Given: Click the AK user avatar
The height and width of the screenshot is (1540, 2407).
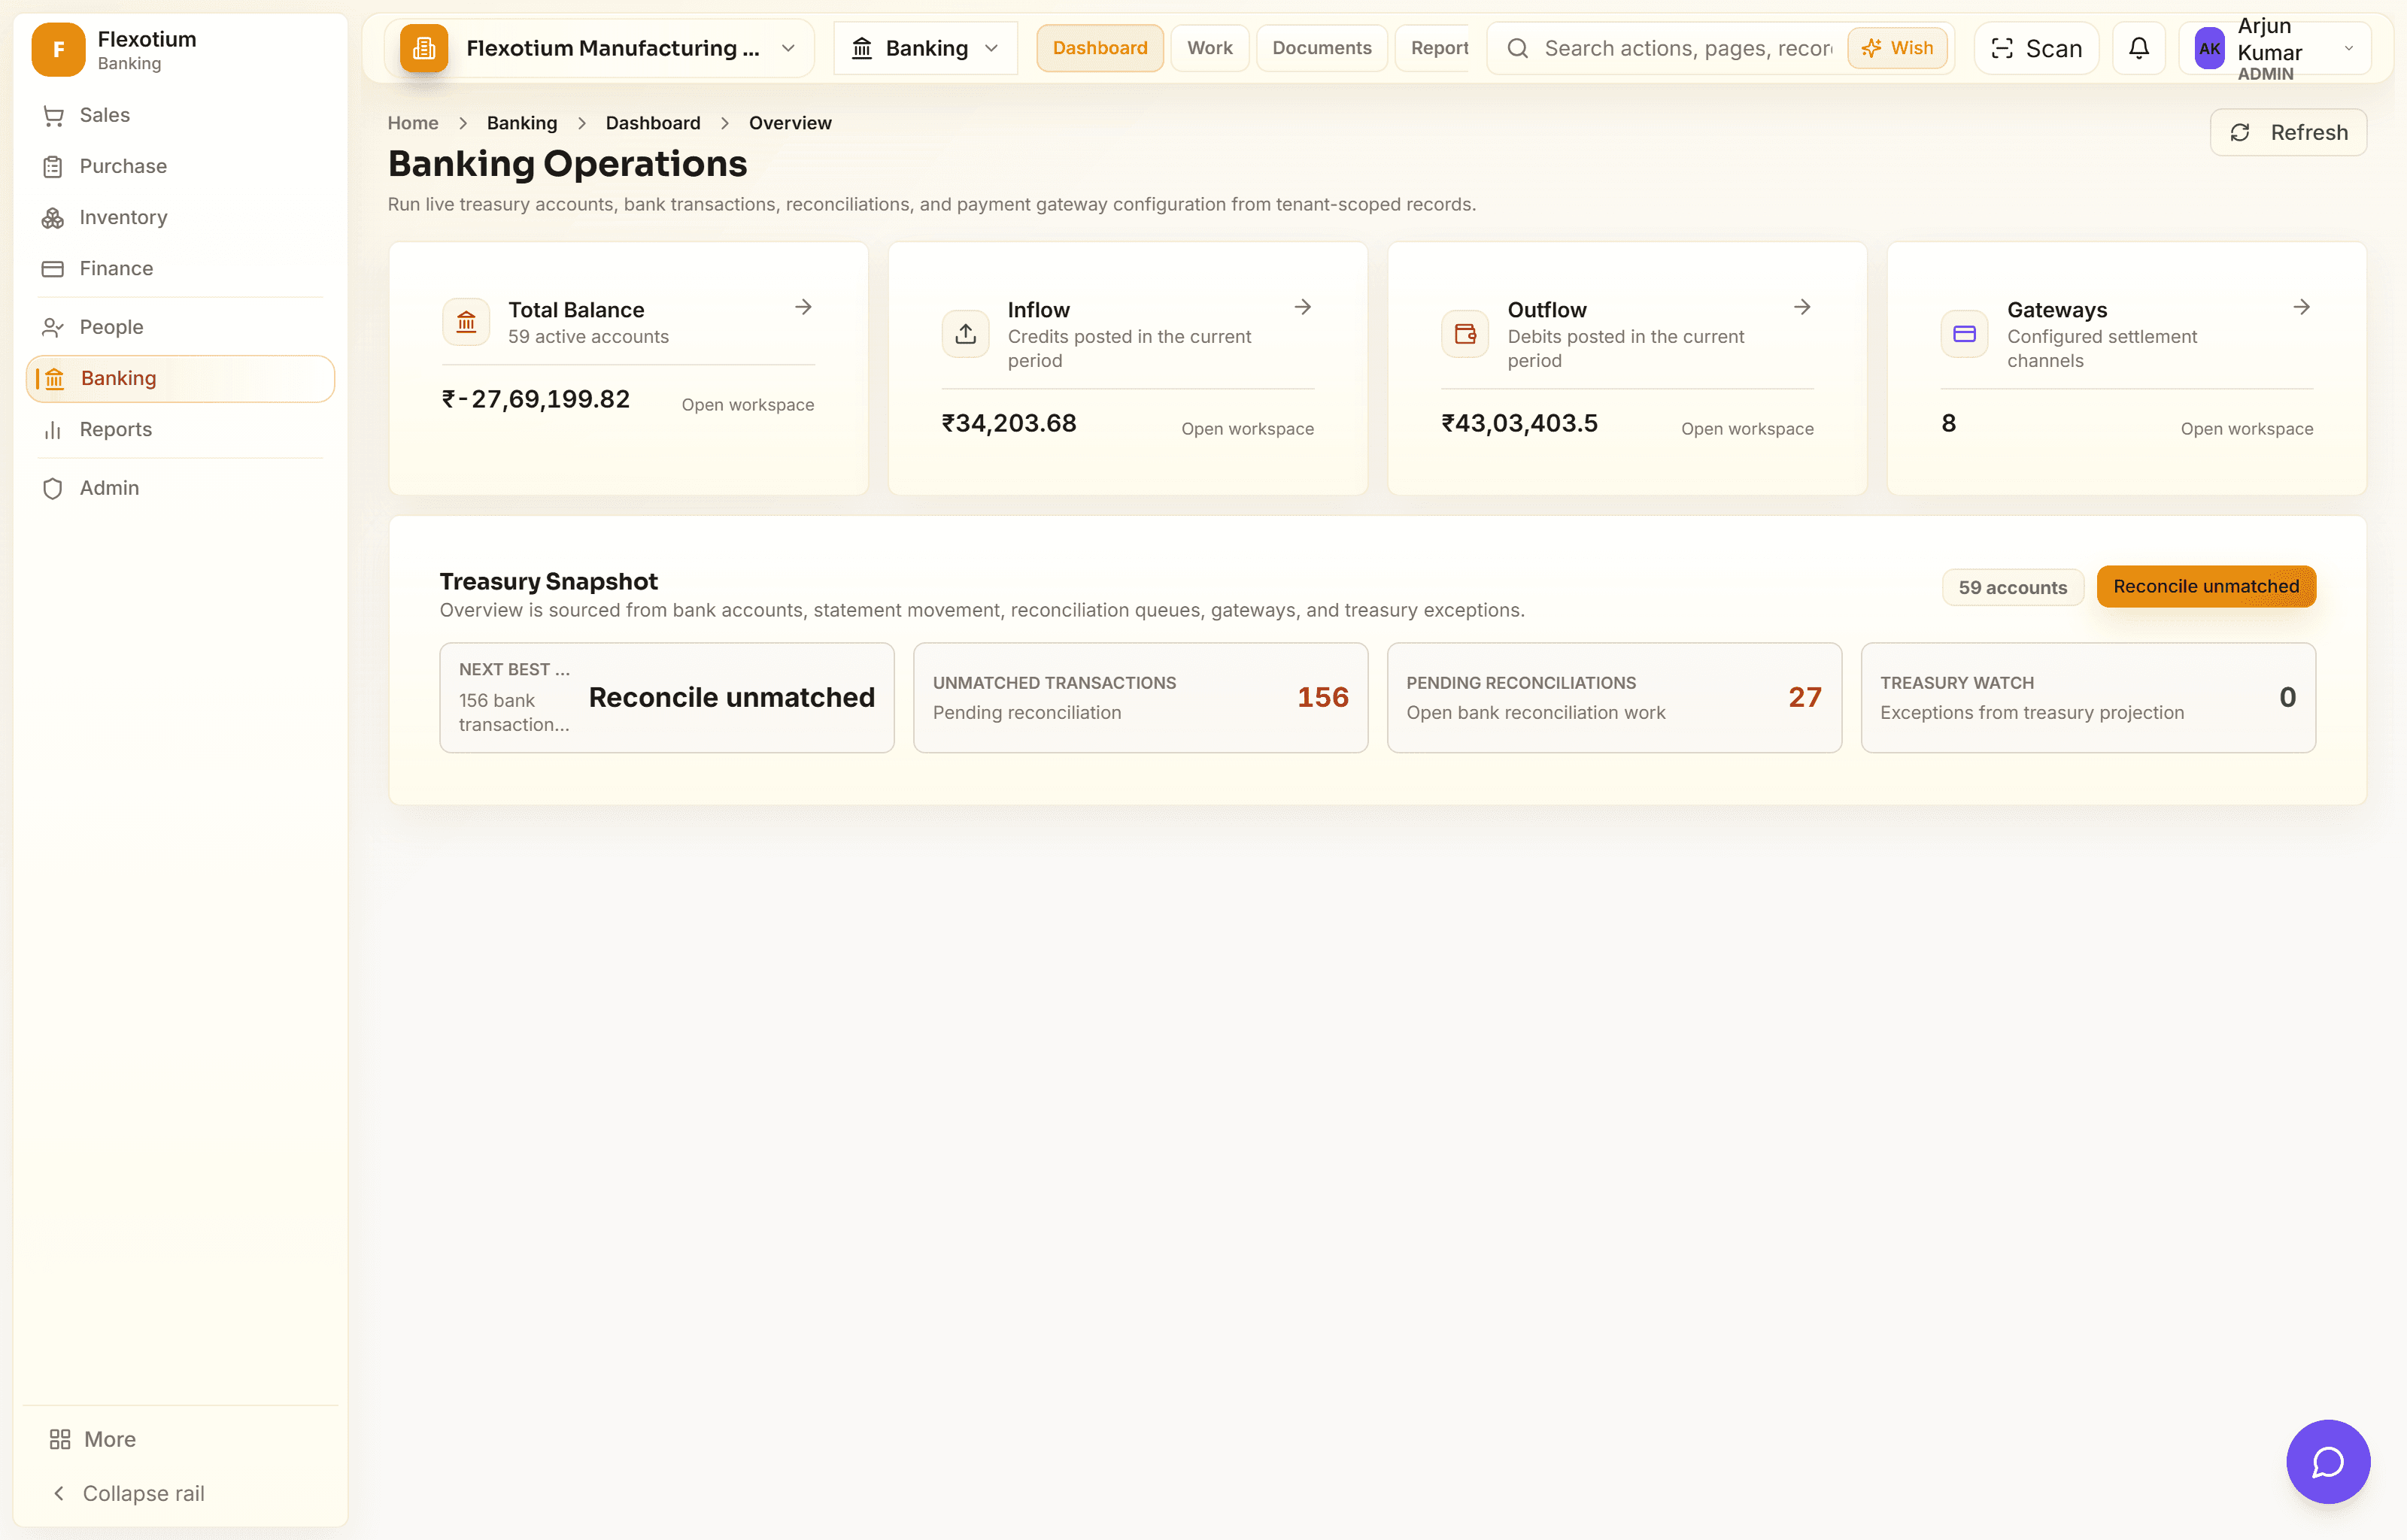Looking at the screenshot, I should [2209, 48].
